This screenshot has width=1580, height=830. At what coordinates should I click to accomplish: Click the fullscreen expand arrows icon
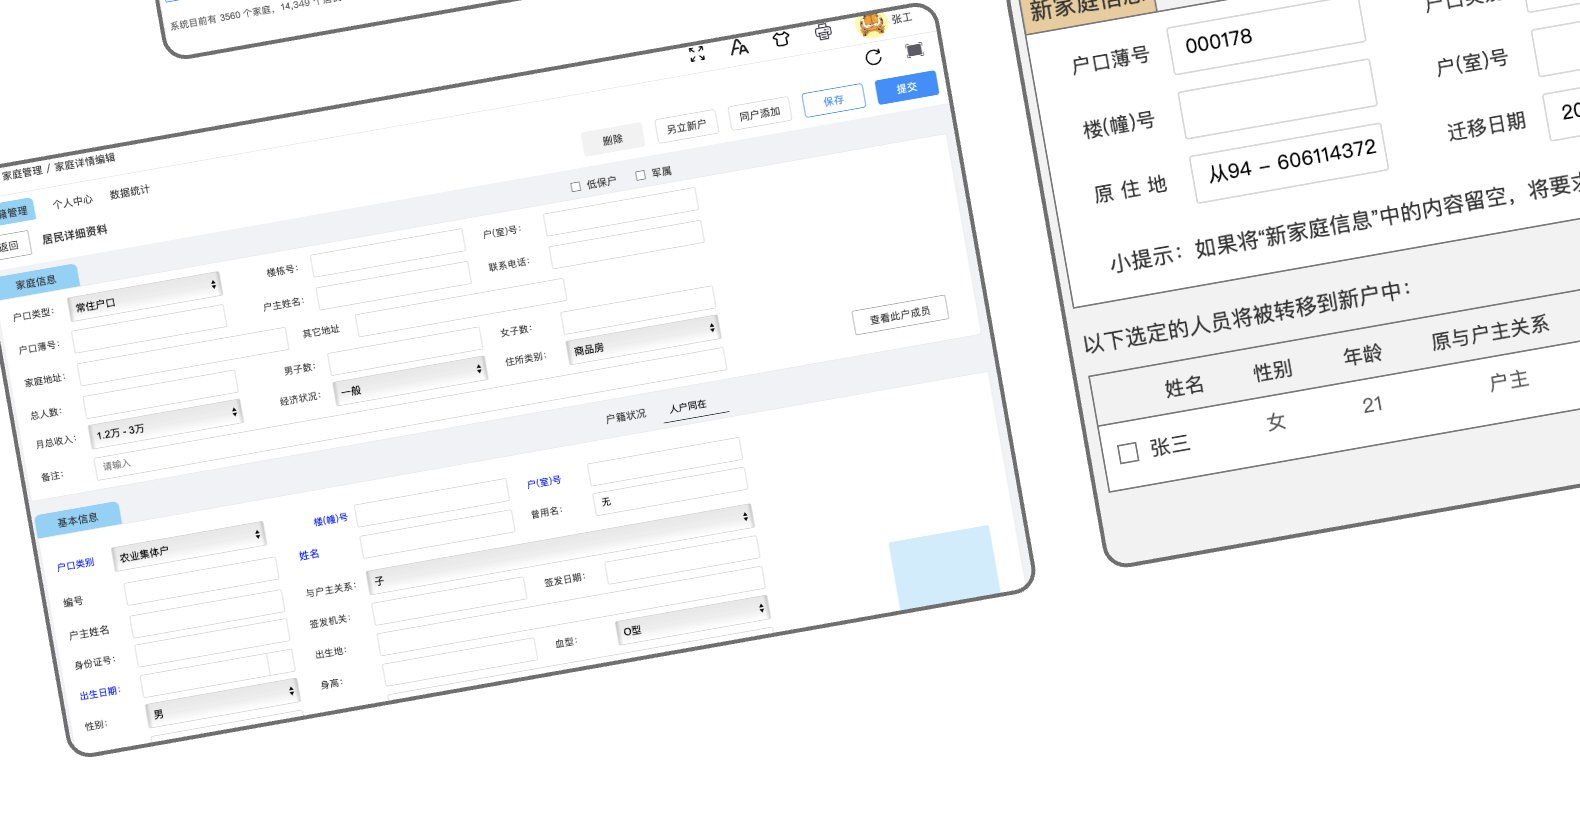click(697, 54)
